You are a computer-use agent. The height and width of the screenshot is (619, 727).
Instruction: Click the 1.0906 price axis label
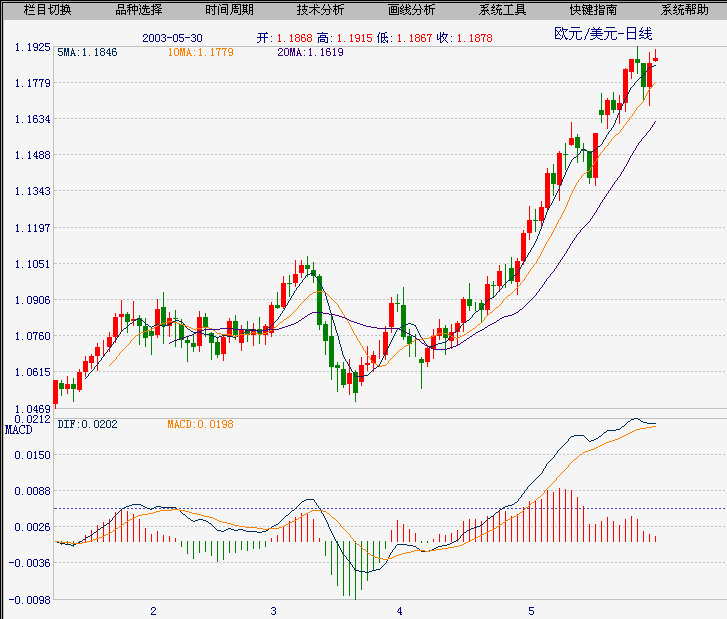click(32, 300)
